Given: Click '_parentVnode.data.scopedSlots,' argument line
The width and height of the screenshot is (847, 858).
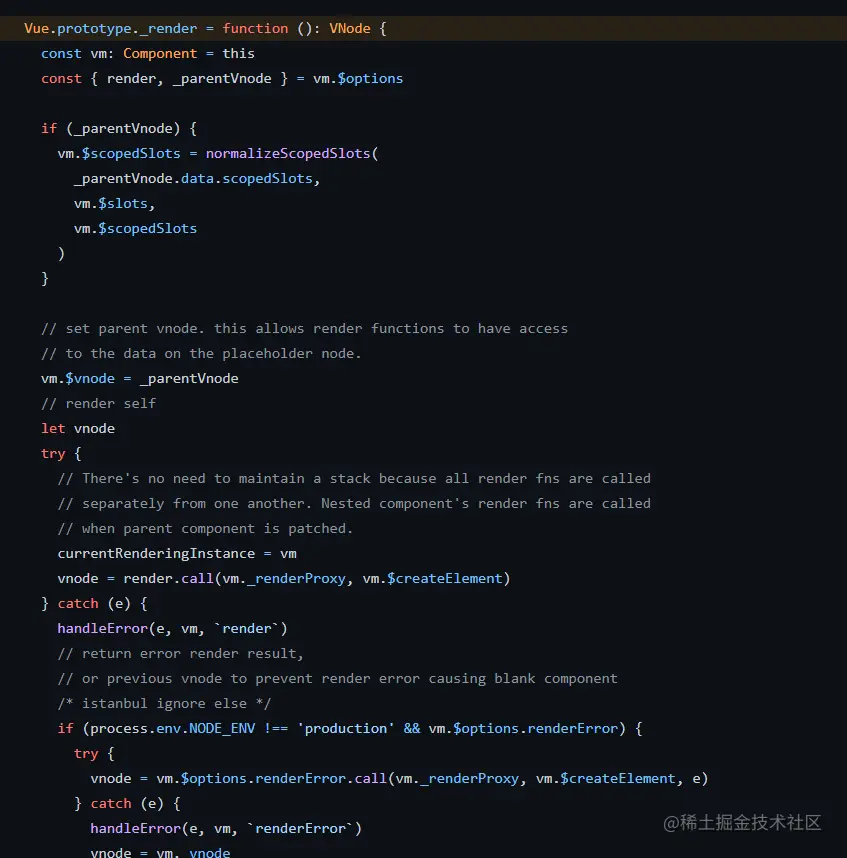Looking at the screenshot, I should [197, 178].
